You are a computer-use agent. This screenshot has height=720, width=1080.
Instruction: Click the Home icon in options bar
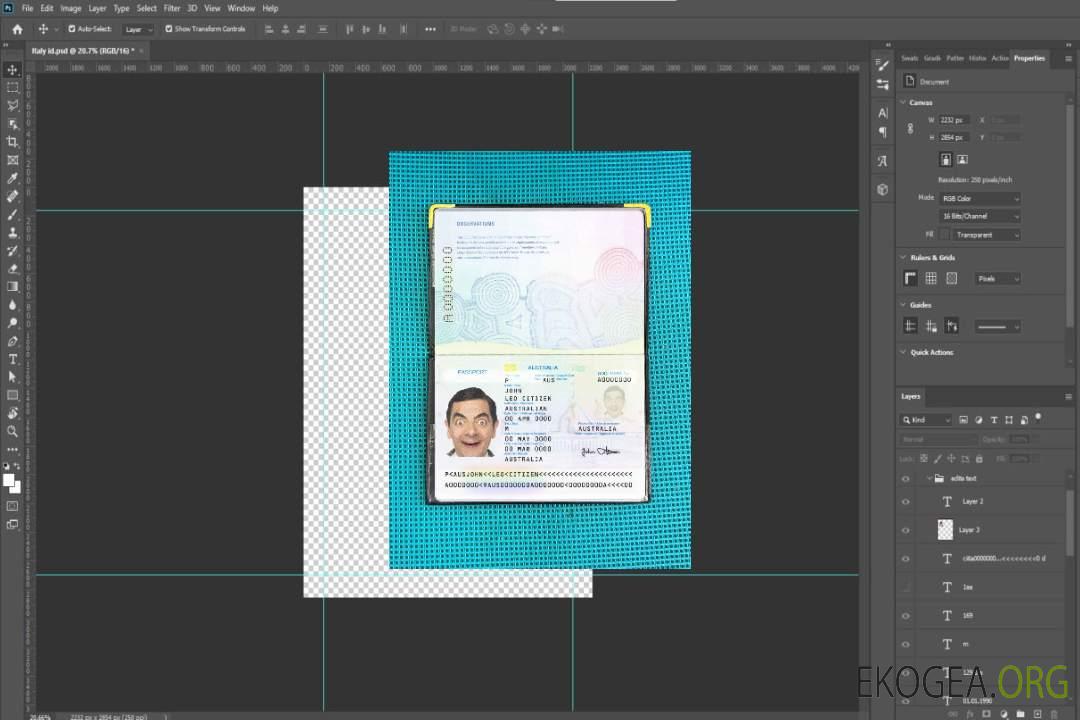click(x=17, y=29)
